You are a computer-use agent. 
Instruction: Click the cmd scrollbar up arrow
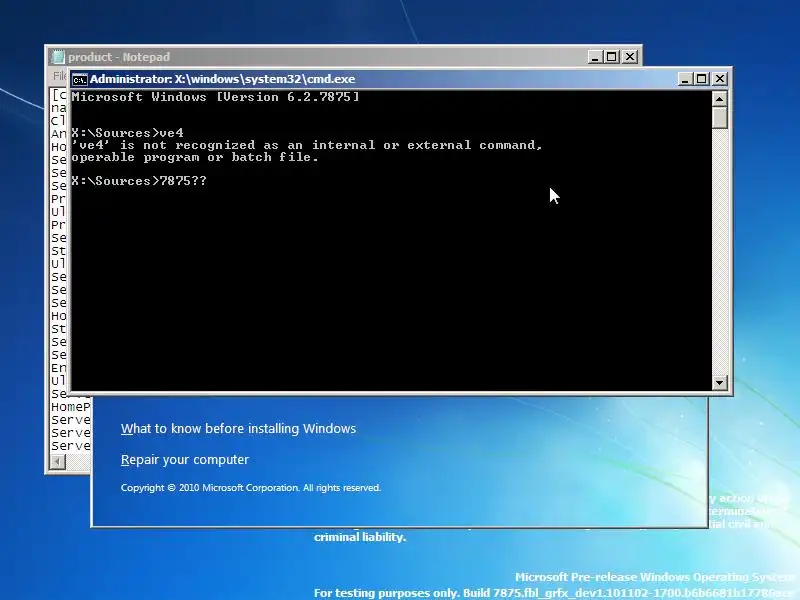(719, 99)
